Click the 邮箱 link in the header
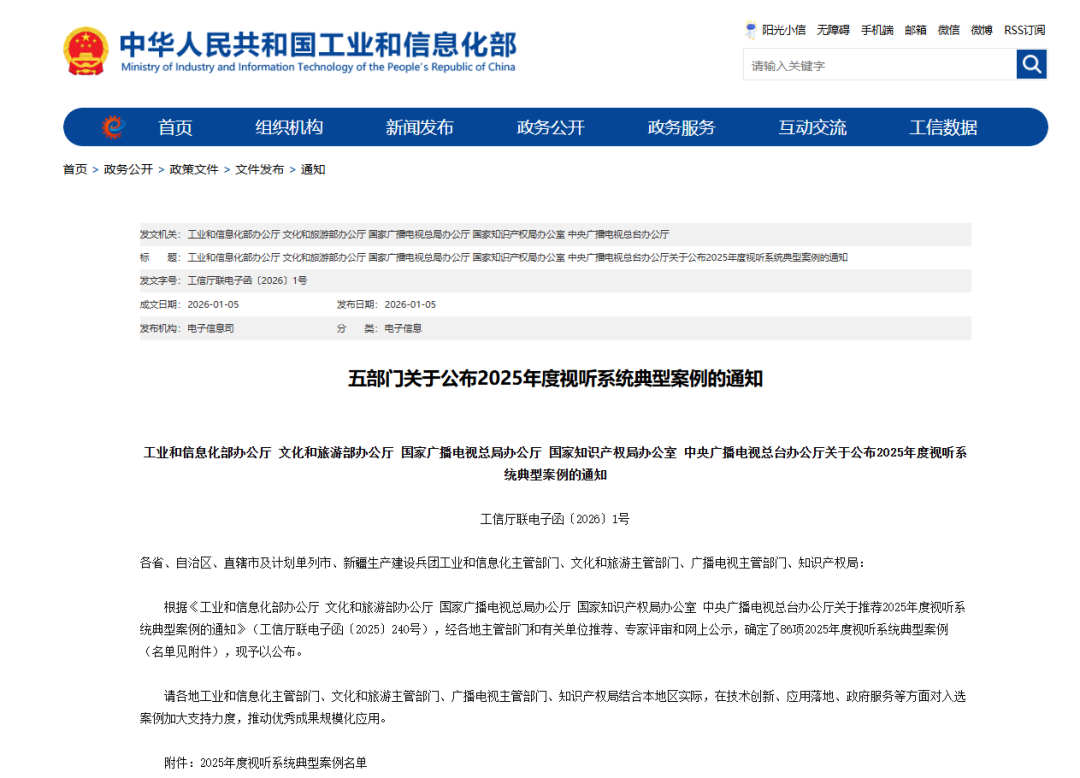 coord(915,30)
